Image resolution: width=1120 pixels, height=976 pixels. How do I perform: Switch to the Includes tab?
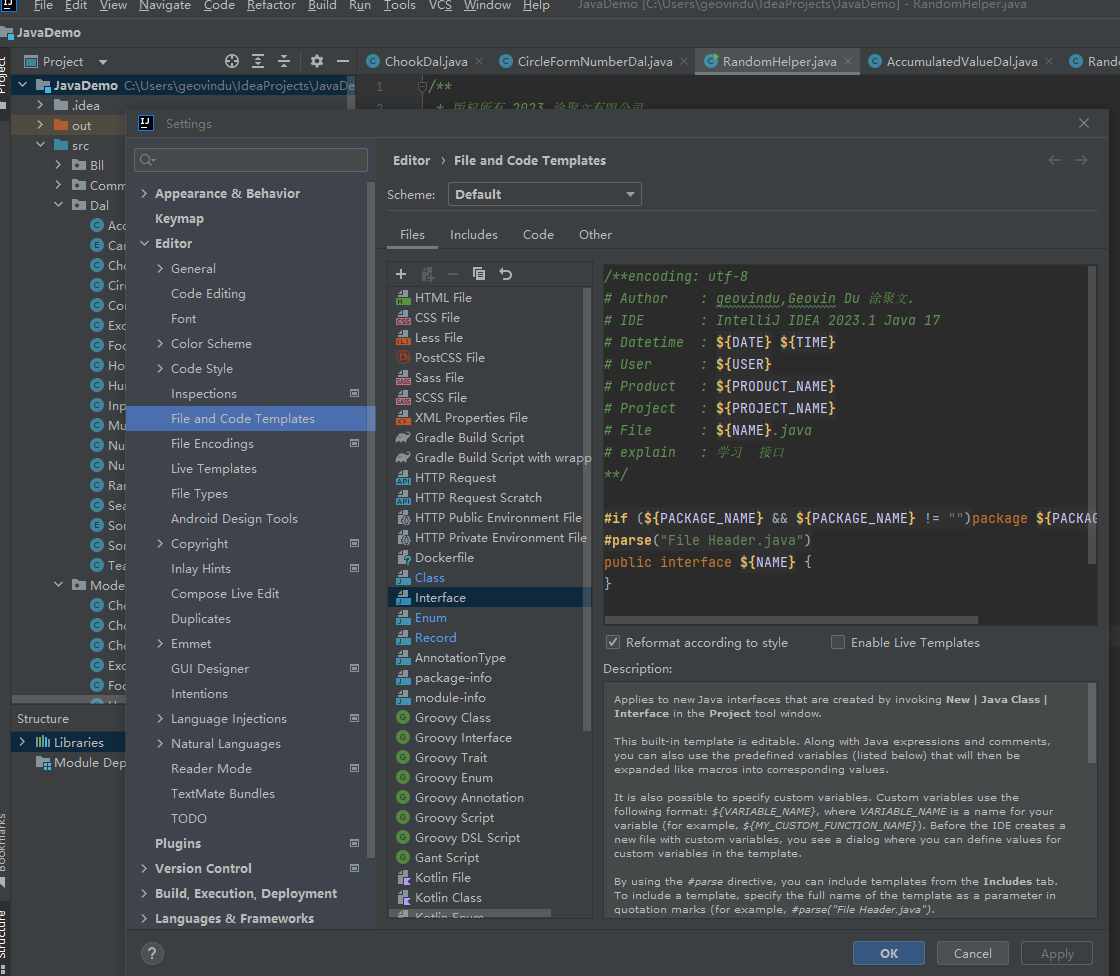pos(474,235)
